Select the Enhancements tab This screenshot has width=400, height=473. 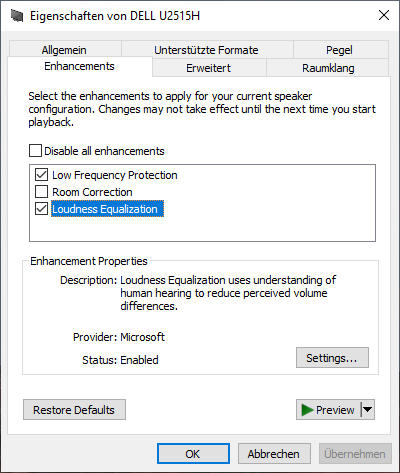pos(79,66)
